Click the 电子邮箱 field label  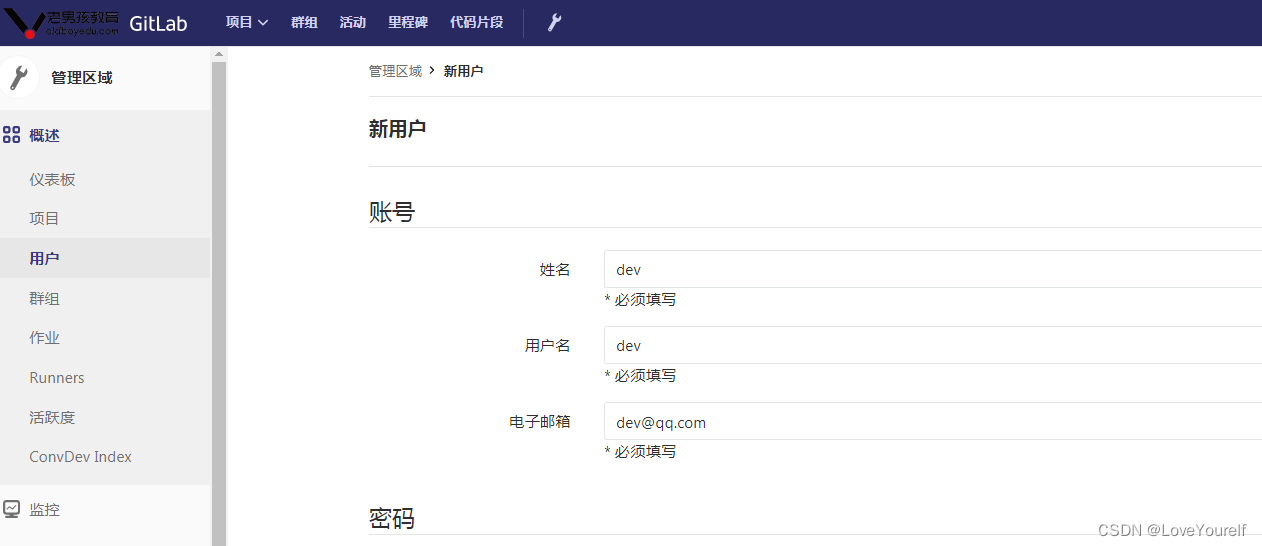point(540,421)
